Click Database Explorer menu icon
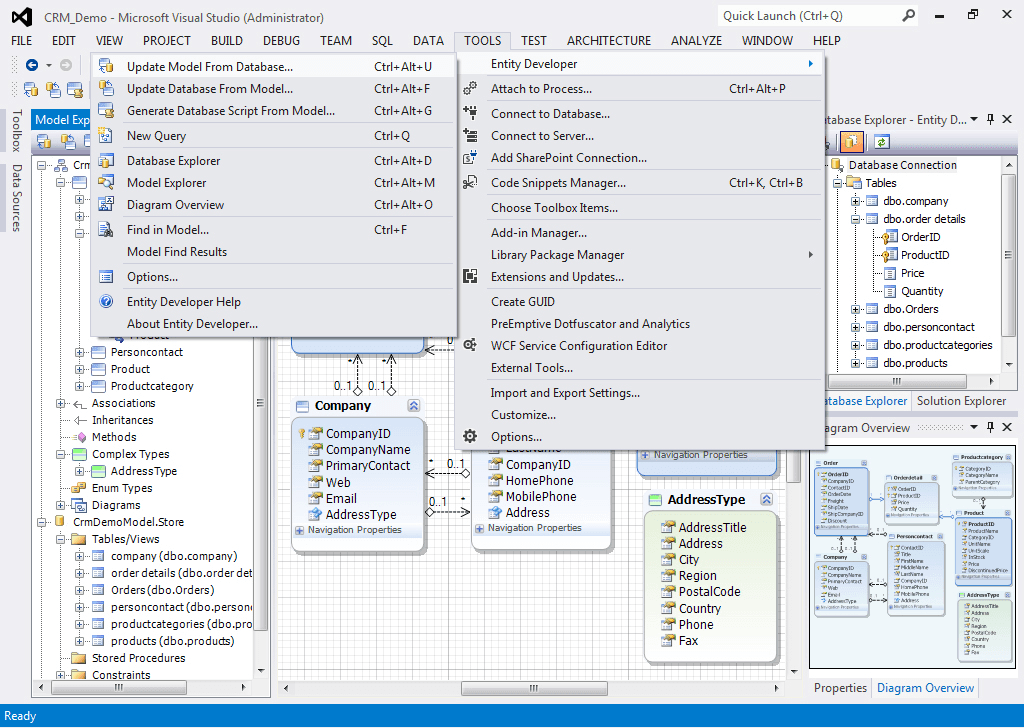 pyautogui.click(x=106, y=160)
